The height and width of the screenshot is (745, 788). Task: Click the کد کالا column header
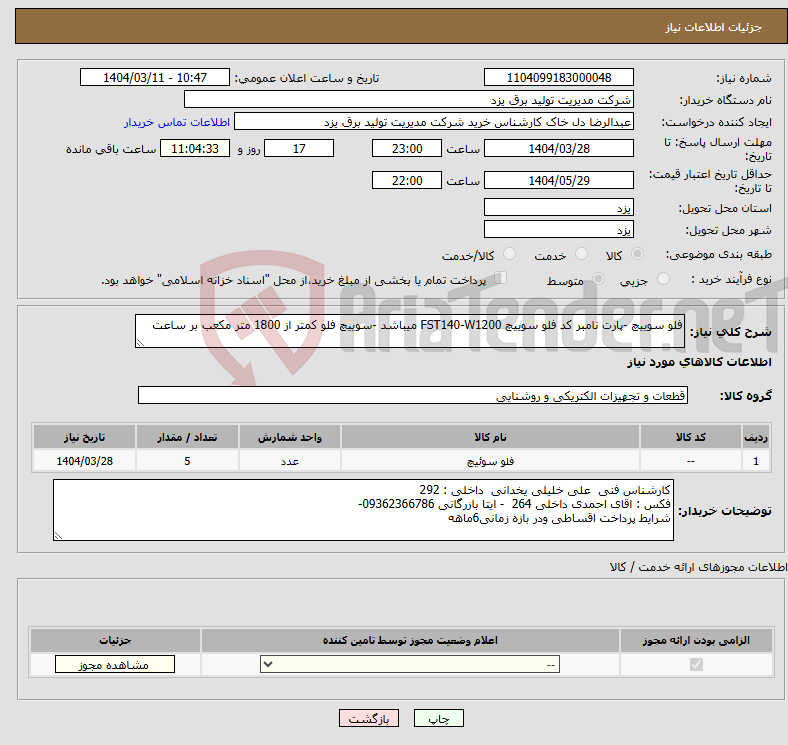691,437
